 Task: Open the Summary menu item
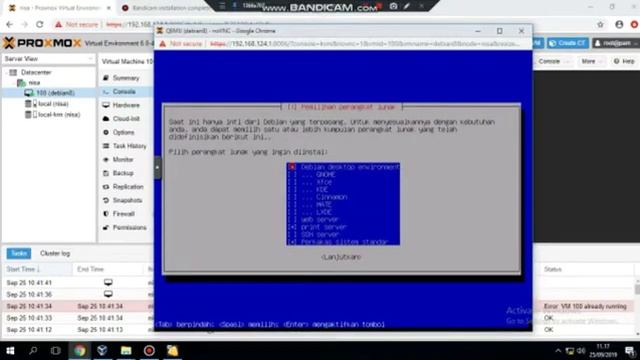click(x=126, y=78)
